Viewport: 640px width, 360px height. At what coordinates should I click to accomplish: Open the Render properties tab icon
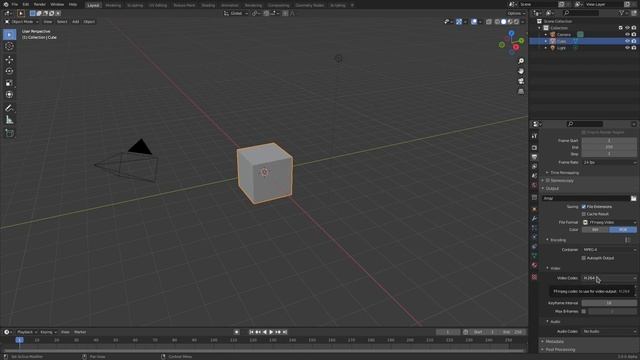[534, 147]
